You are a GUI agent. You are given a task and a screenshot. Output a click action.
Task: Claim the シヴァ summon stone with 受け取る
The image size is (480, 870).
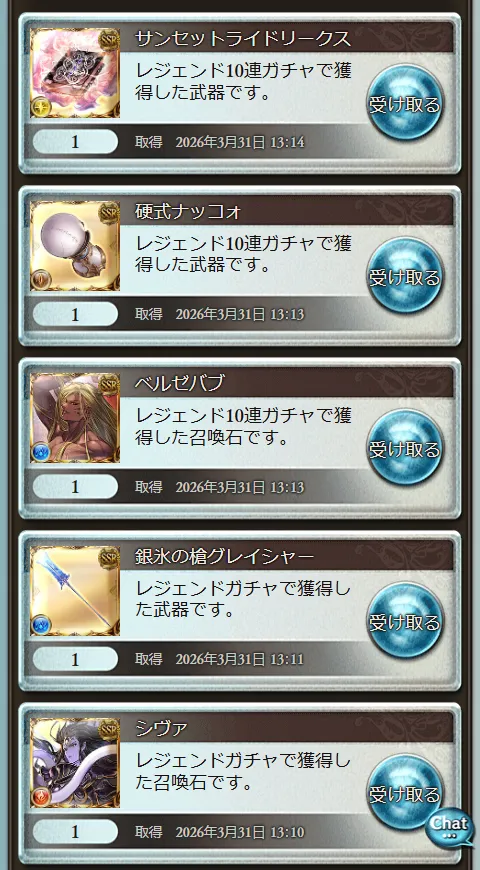(x=405, y=793)
